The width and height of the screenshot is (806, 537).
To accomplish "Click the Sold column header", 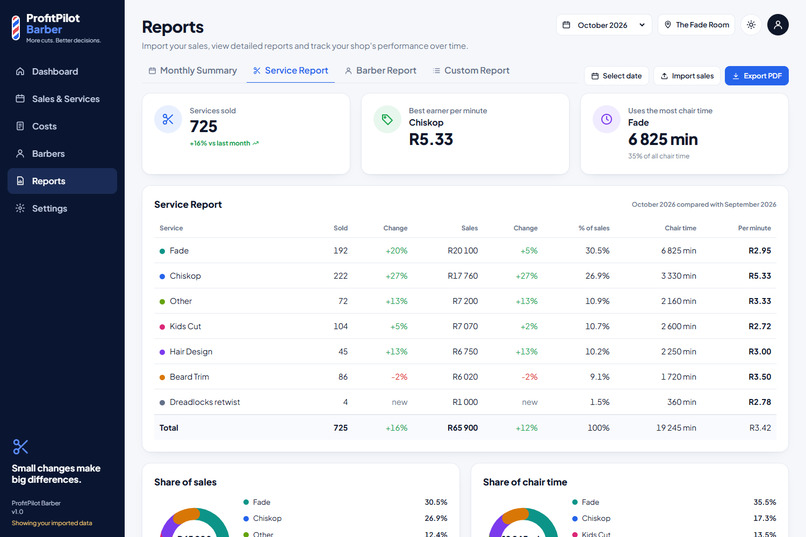I will 340,228.
